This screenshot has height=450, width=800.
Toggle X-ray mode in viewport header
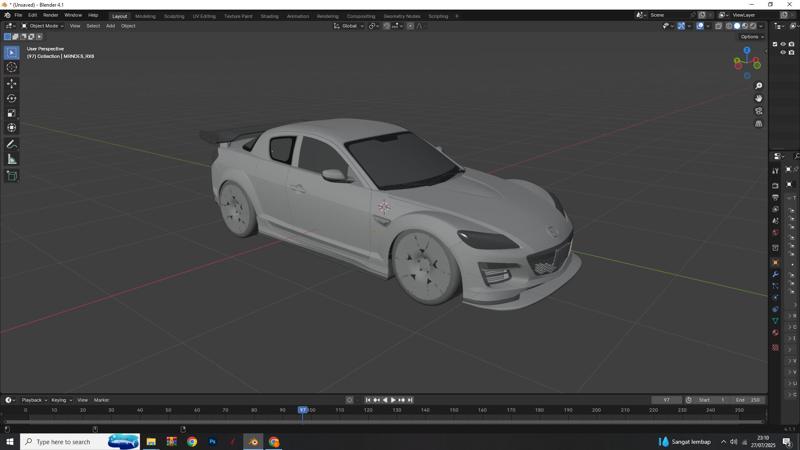click(x=719, y=26)
